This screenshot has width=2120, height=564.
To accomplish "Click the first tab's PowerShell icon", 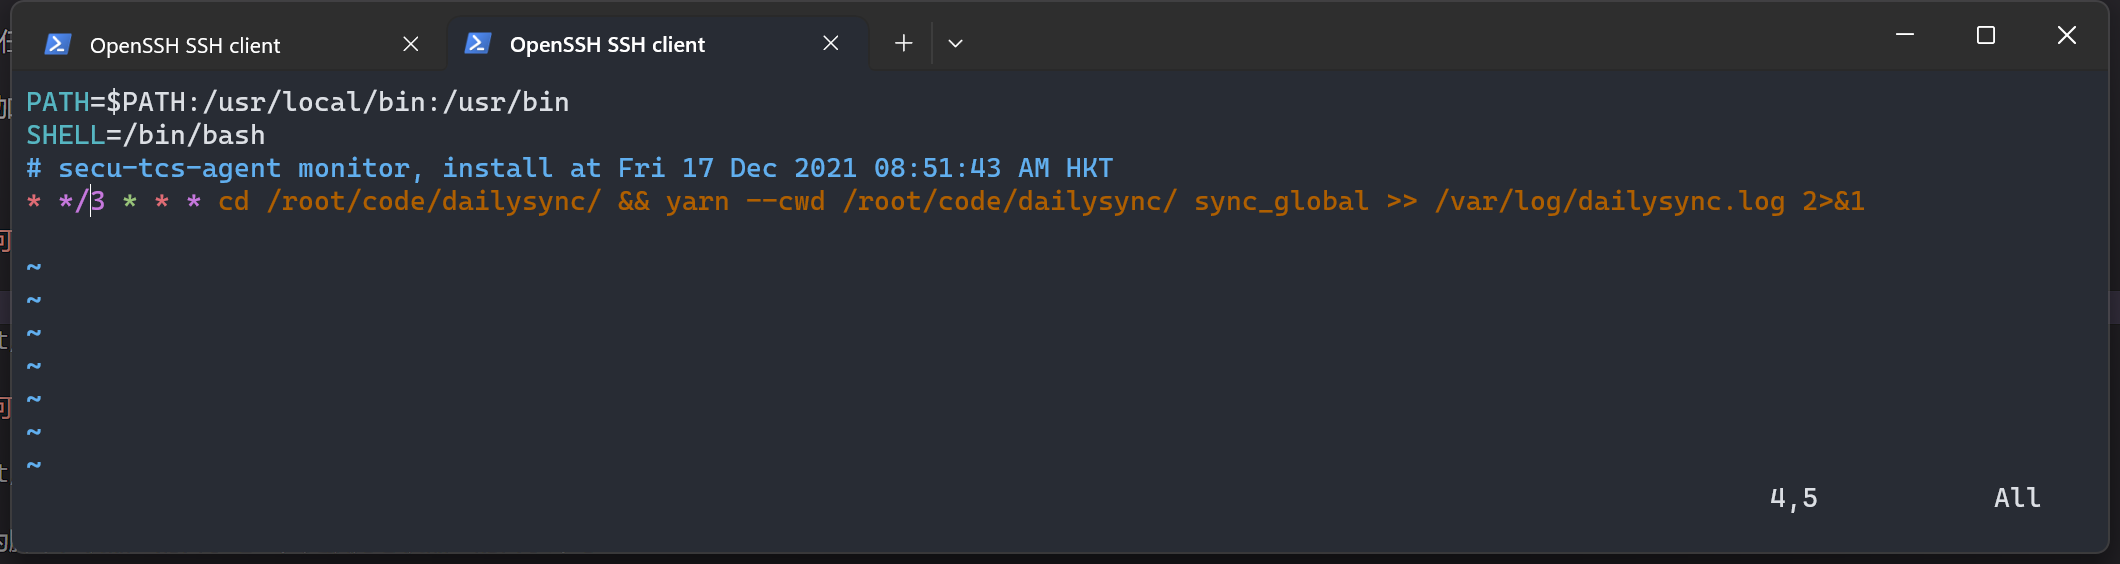I will [57, 44].
